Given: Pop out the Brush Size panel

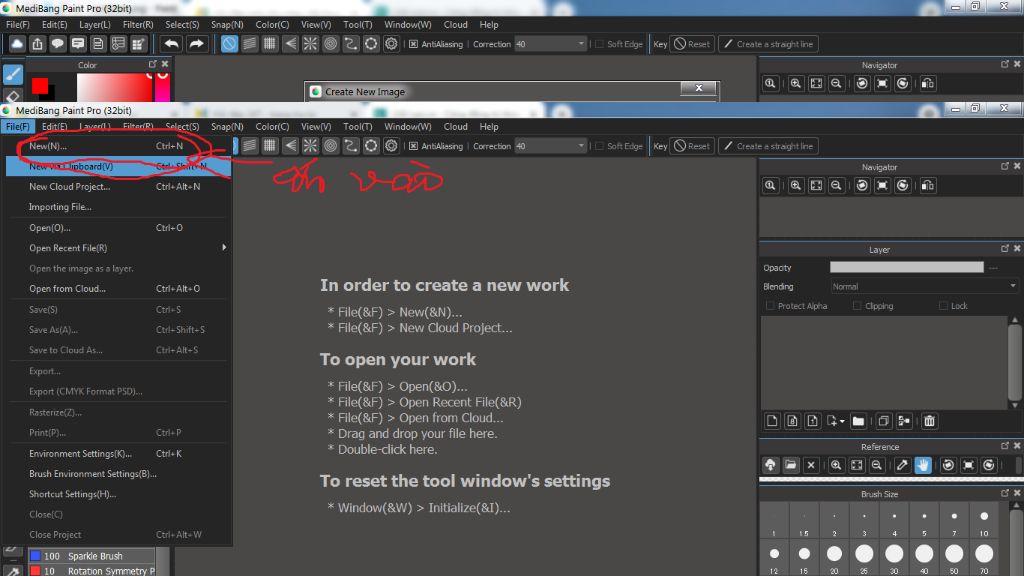Looking at the screenshot, I should (1004, 493).
